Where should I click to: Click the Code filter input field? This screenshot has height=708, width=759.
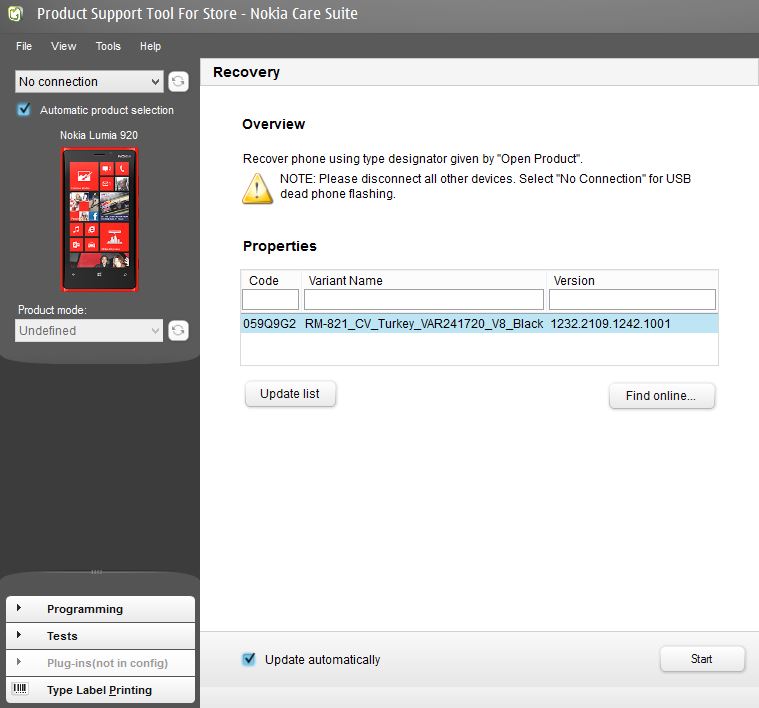click(x=270, y=300)
